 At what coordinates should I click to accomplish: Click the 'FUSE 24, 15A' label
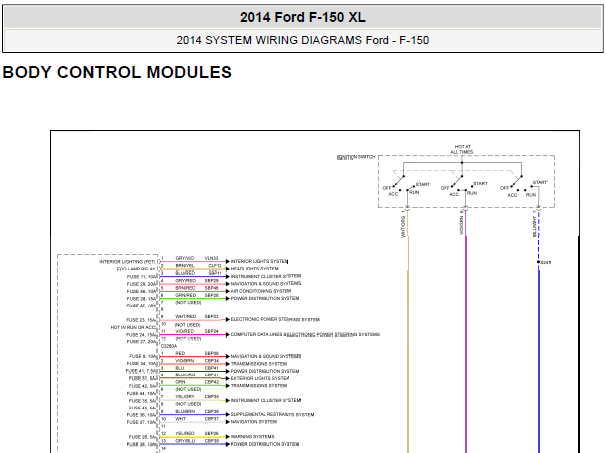[x=141, y=335]
